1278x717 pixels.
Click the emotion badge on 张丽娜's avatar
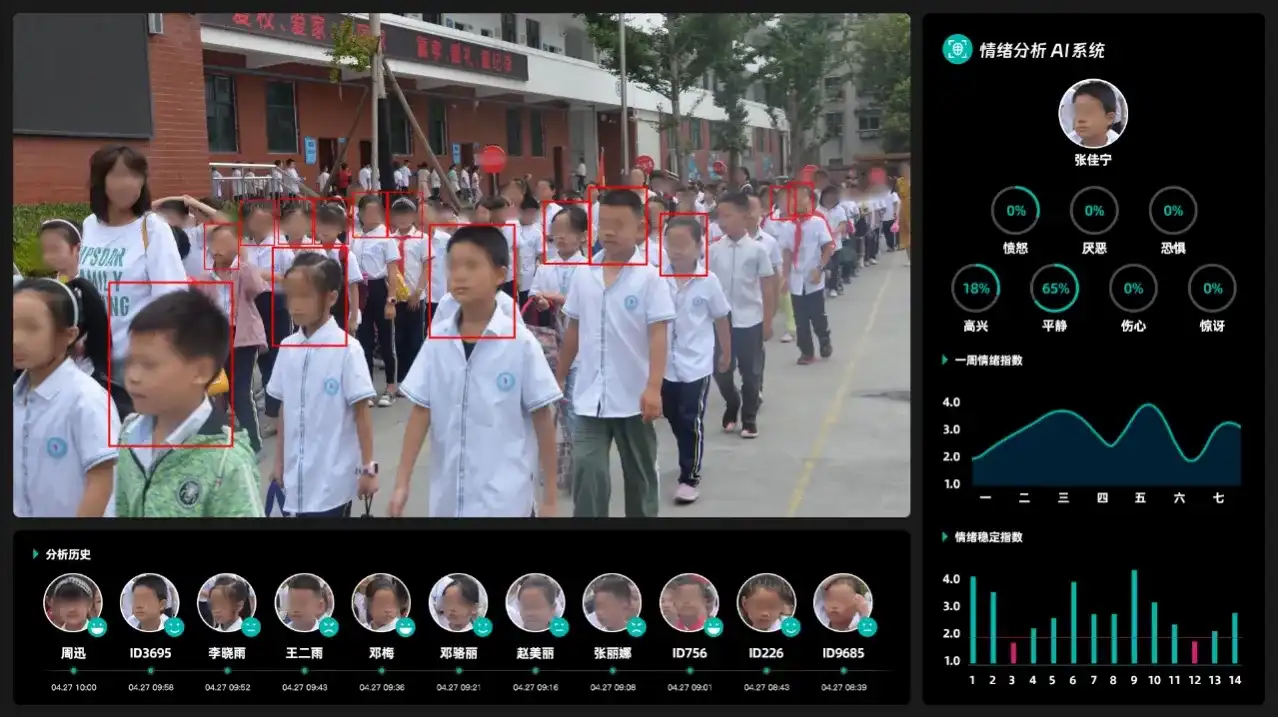(x=636, y=627)
